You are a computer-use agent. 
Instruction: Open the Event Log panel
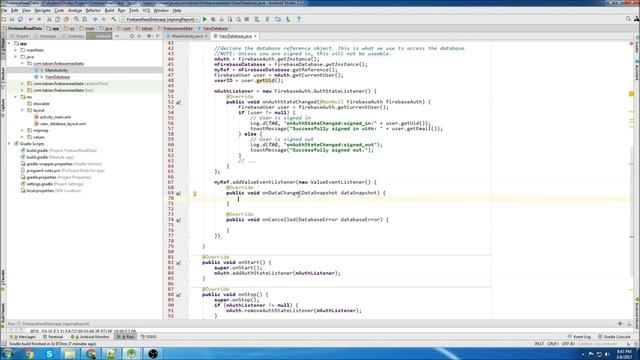580,337
